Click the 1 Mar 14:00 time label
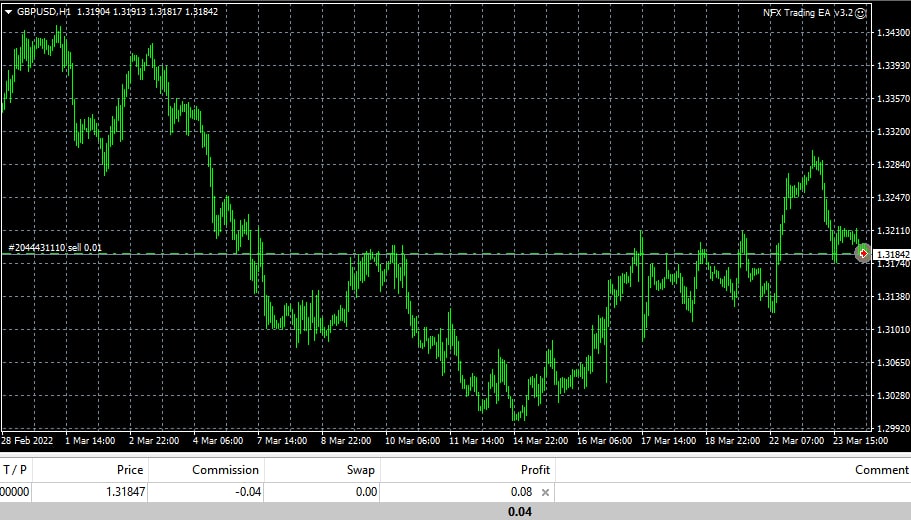The image size is (911, 520). click(x=90, y=440)
